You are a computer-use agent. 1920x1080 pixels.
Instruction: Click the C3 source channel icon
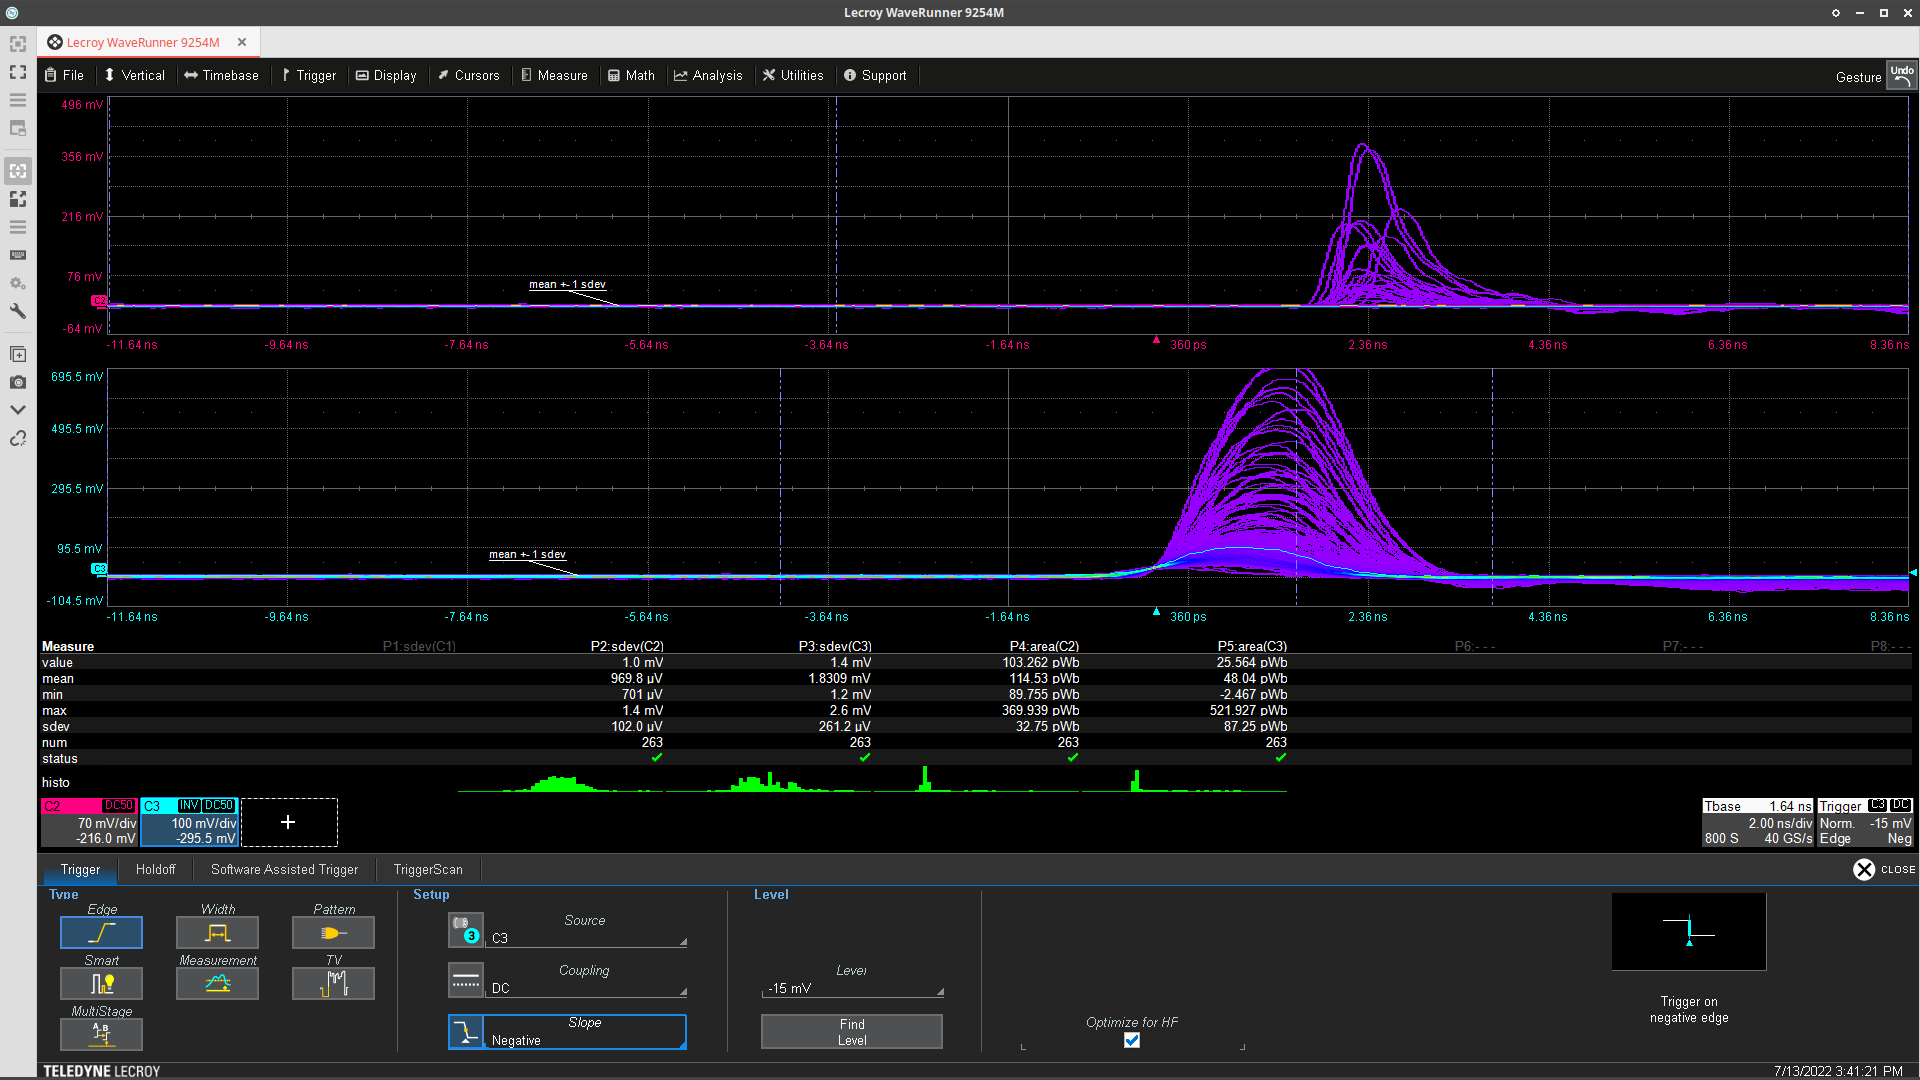(465, 930)
